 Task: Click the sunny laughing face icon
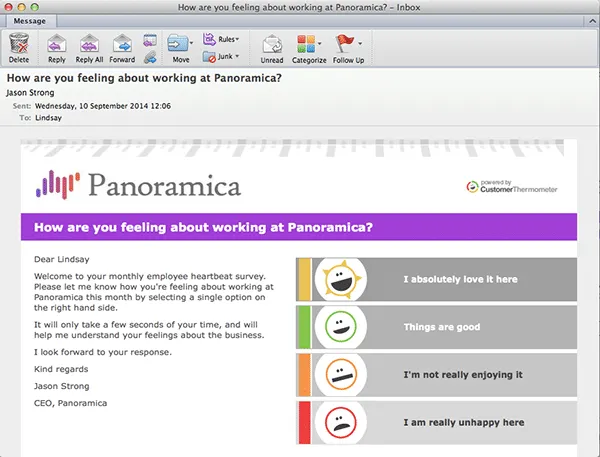point(341,279)
